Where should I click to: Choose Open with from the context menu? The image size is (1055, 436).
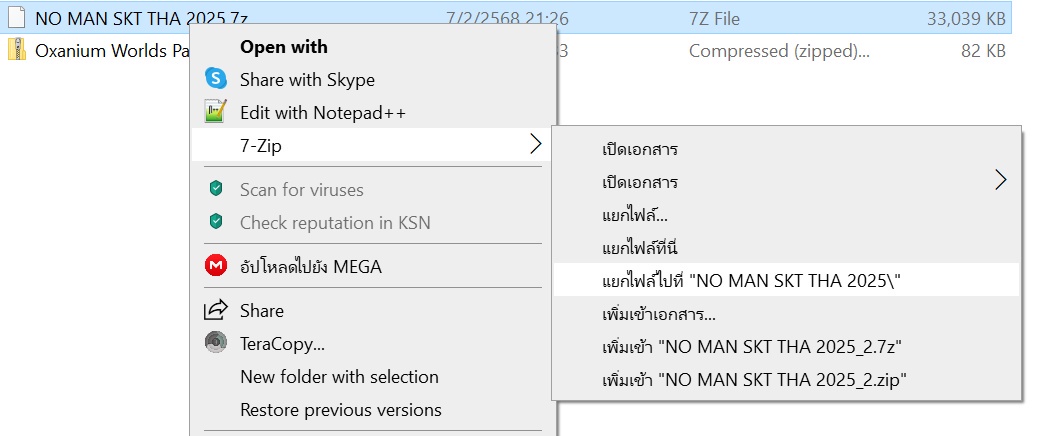click(x=284, y=47)
